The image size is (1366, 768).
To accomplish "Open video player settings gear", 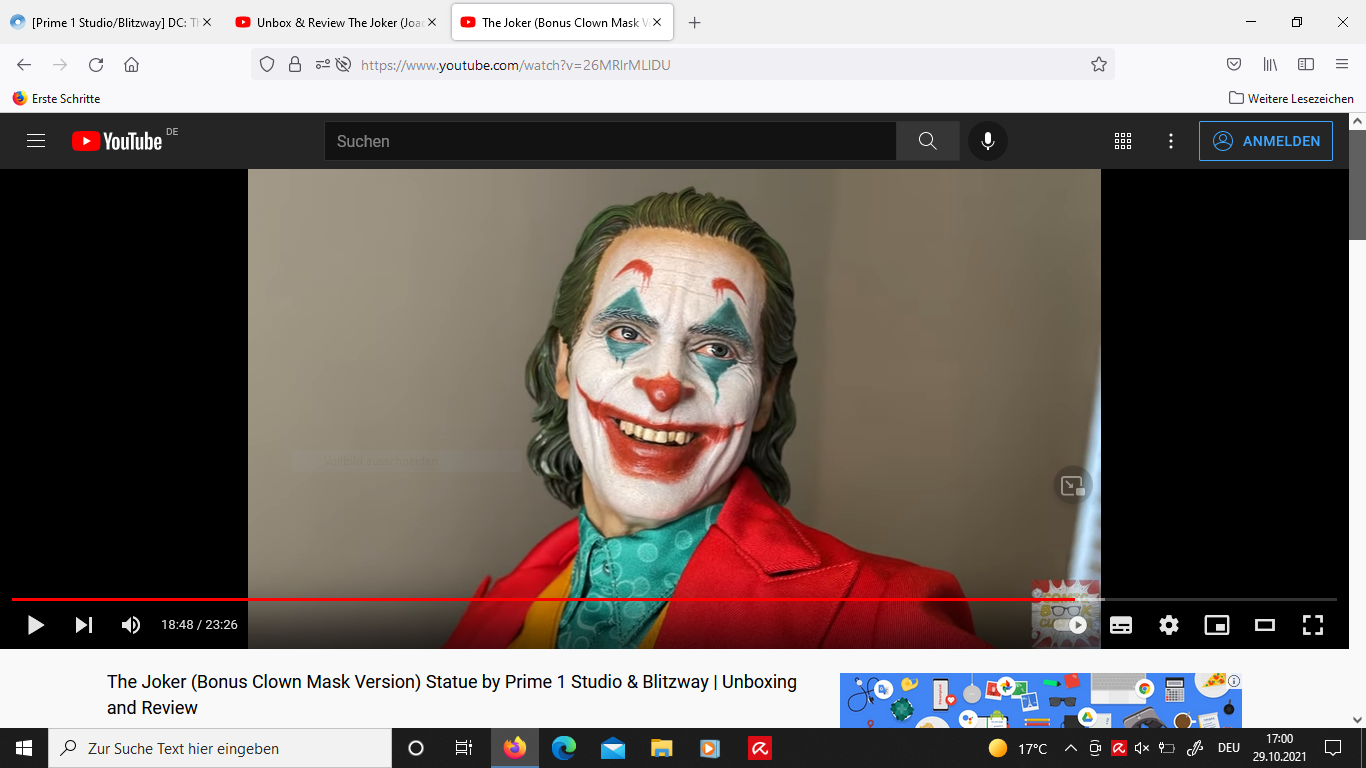I will pos(1169,625).
